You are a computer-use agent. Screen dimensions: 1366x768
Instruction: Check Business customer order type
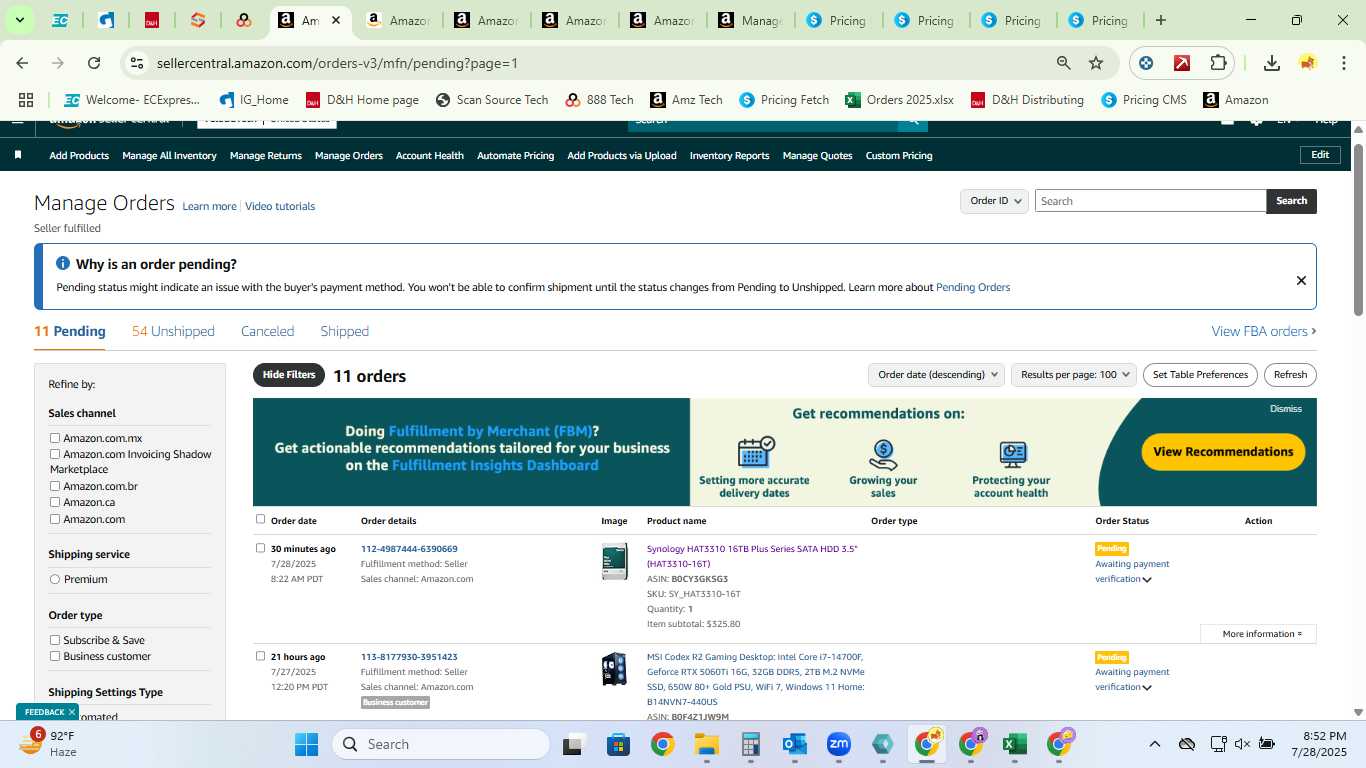click(55, 656)
